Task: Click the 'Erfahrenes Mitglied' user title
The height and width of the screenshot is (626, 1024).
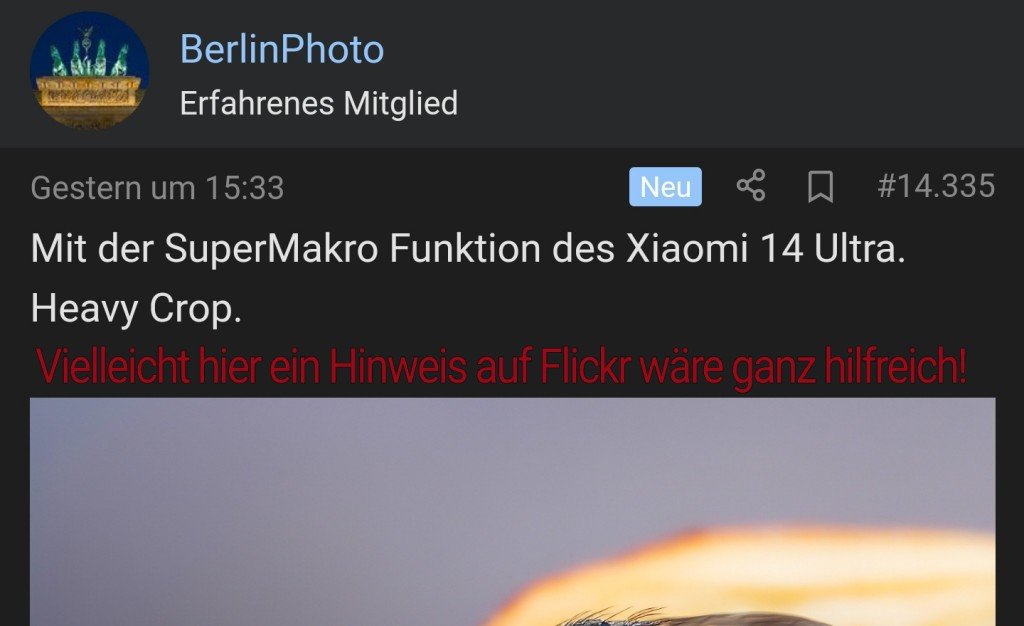Action: click(x=319, y=103)
